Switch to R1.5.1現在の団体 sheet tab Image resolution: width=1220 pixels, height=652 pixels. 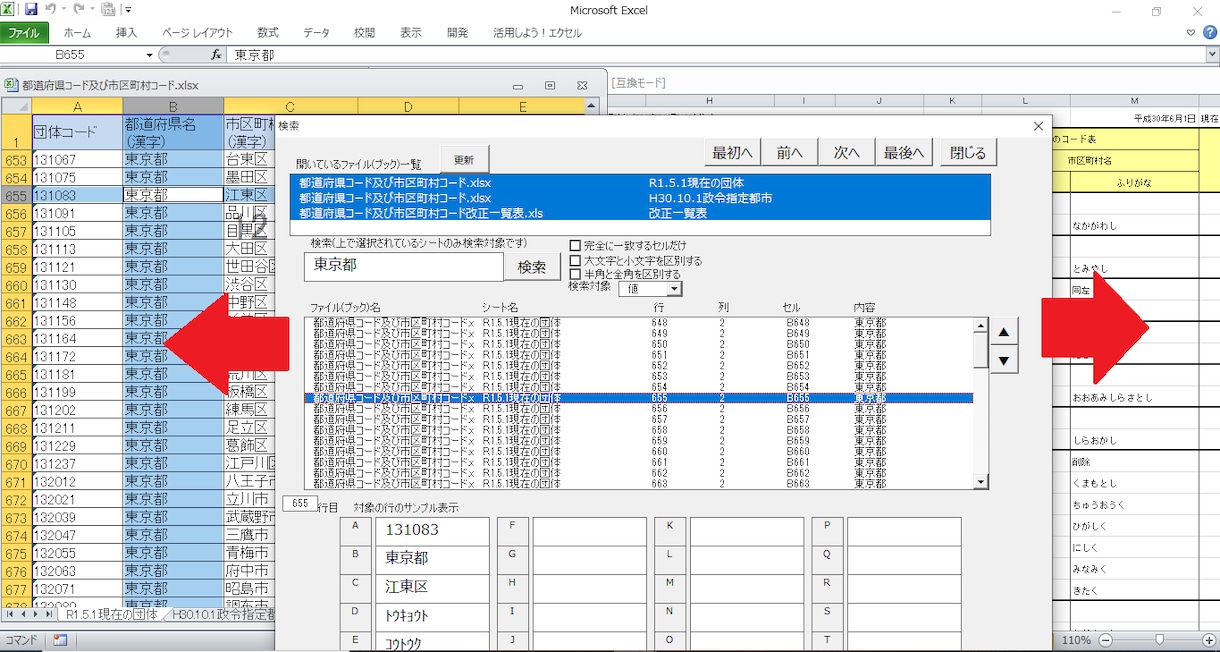[111, 615]
